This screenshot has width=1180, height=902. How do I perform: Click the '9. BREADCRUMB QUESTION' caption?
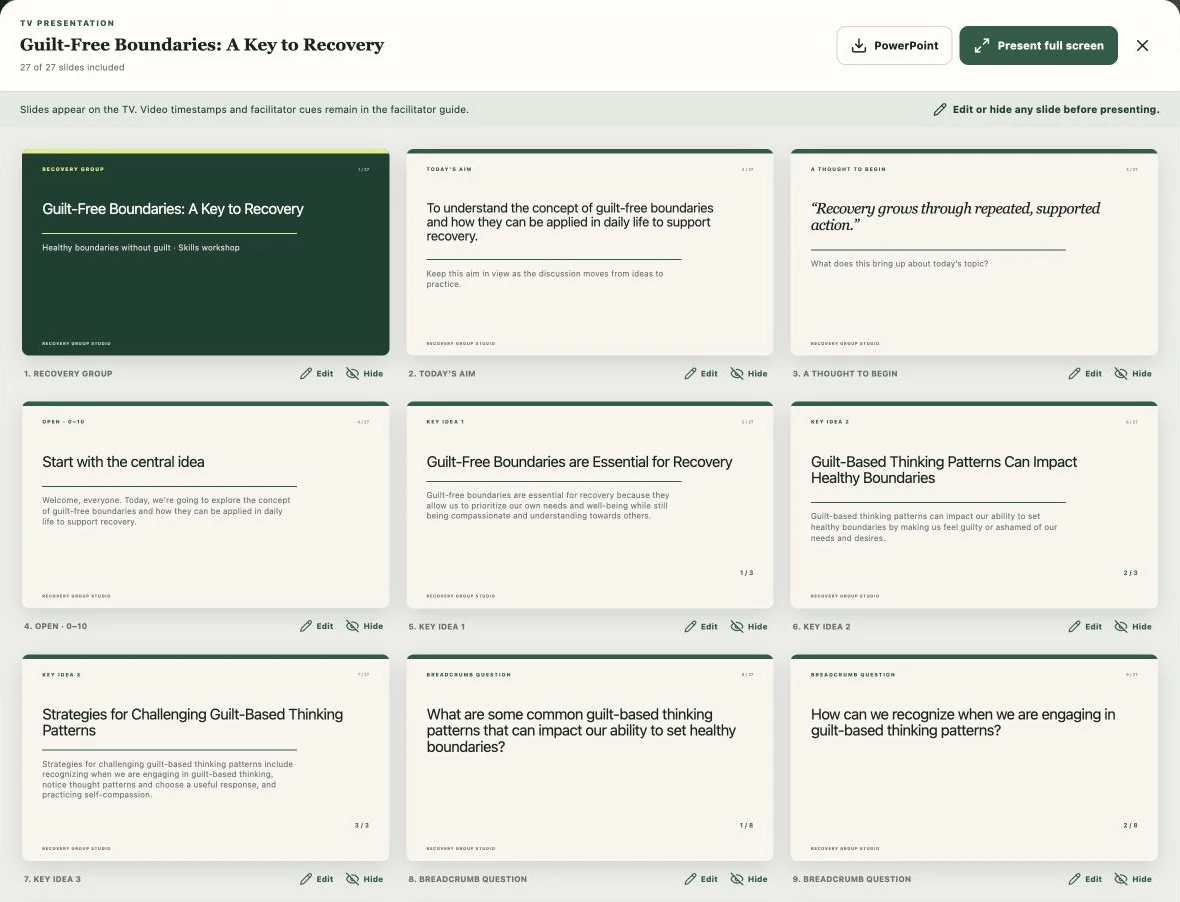click(852, 879)
